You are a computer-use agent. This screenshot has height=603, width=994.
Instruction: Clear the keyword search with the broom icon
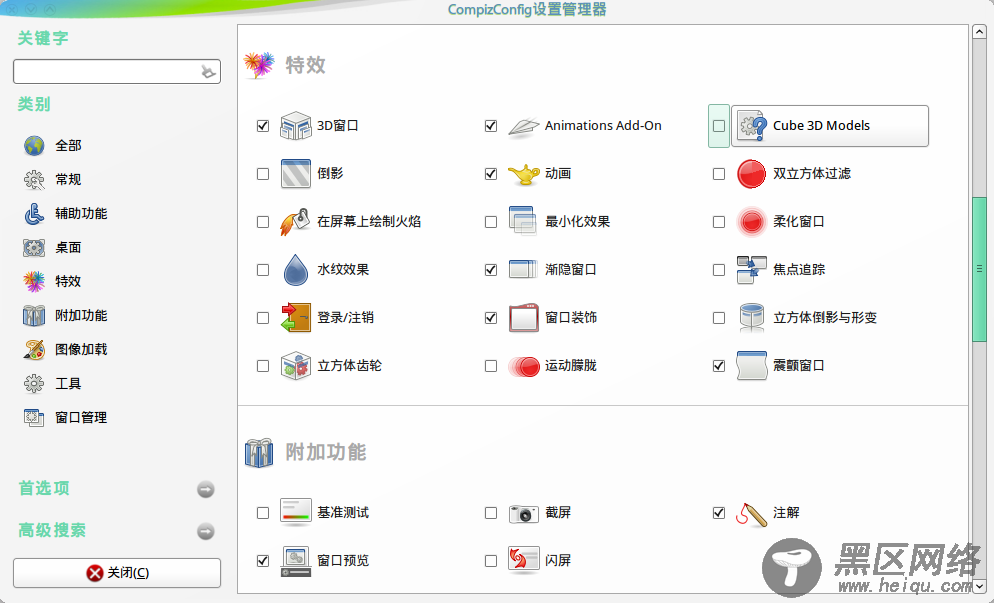(x=208, y=72)
